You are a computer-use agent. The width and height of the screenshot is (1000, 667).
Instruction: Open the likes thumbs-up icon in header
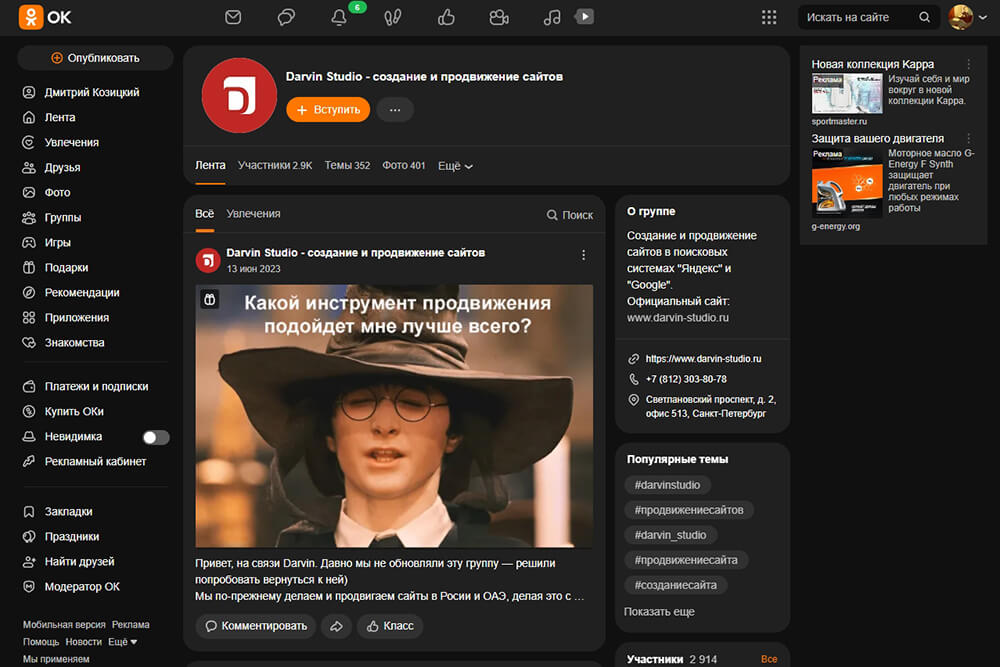(446, 17)
